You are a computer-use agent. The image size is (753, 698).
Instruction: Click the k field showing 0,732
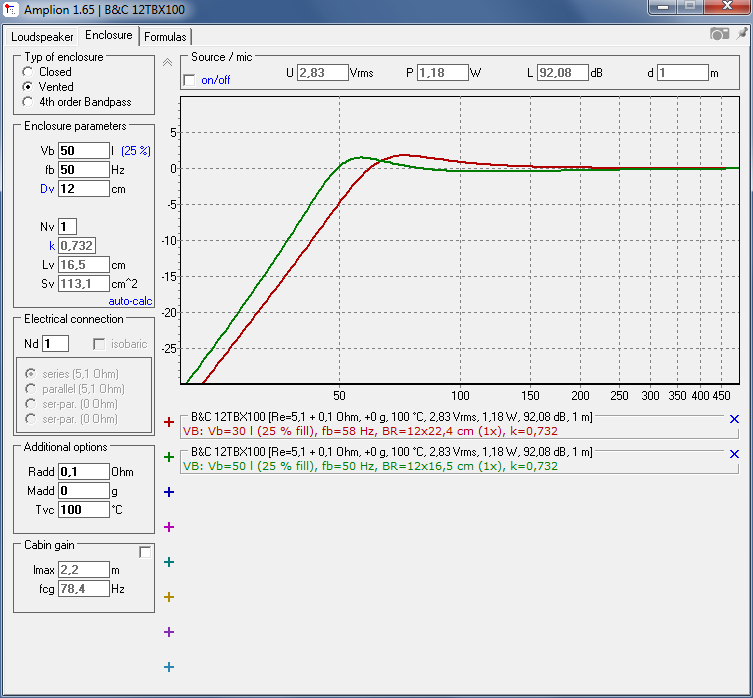click(x=77, y=245)
